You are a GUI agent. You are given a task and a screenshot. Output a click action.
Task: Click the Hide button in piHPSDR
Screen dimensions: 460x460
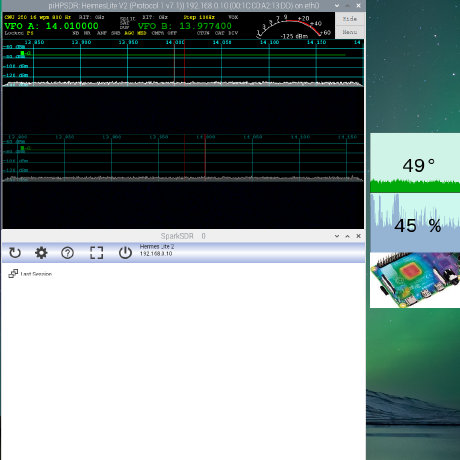click(350, 19)
